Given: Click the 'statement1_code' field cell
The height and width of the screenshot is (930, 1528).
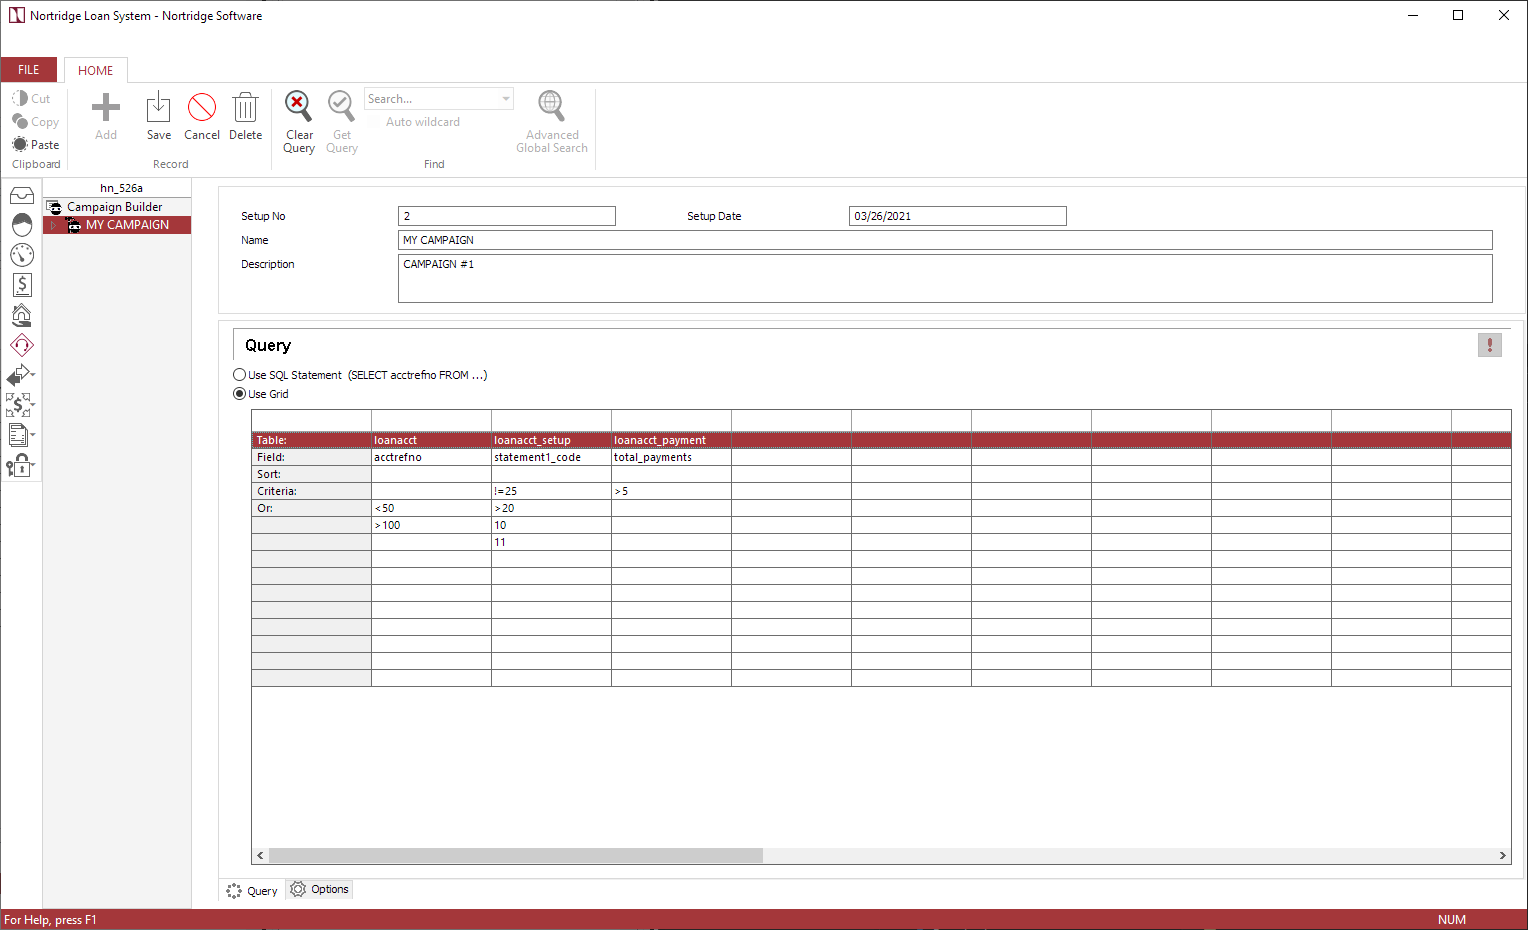Looking at the screenshot, I should tap(551, 457).
